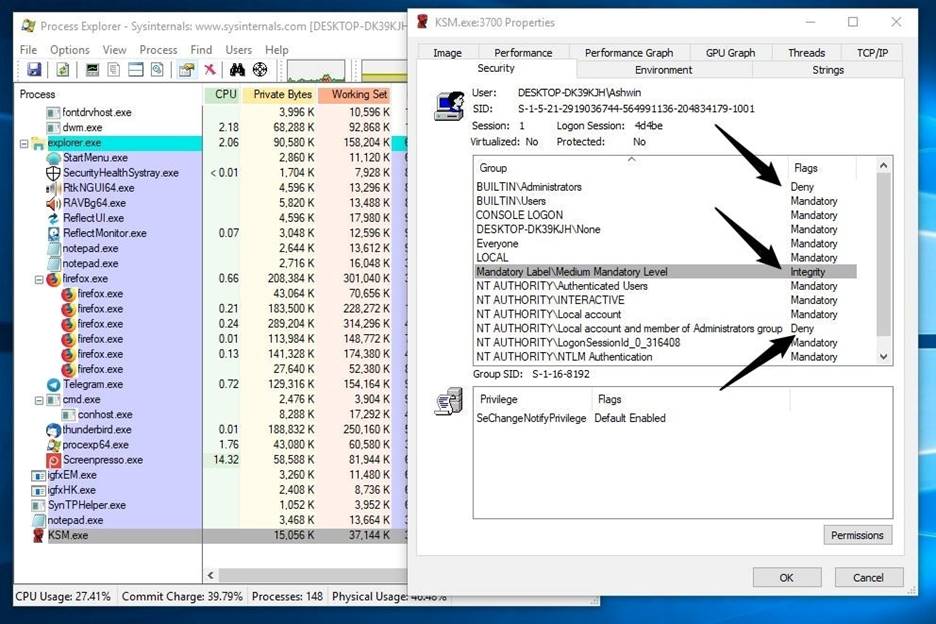Open the Options menu
Screen dimensions: 936x624
[69, 49]
